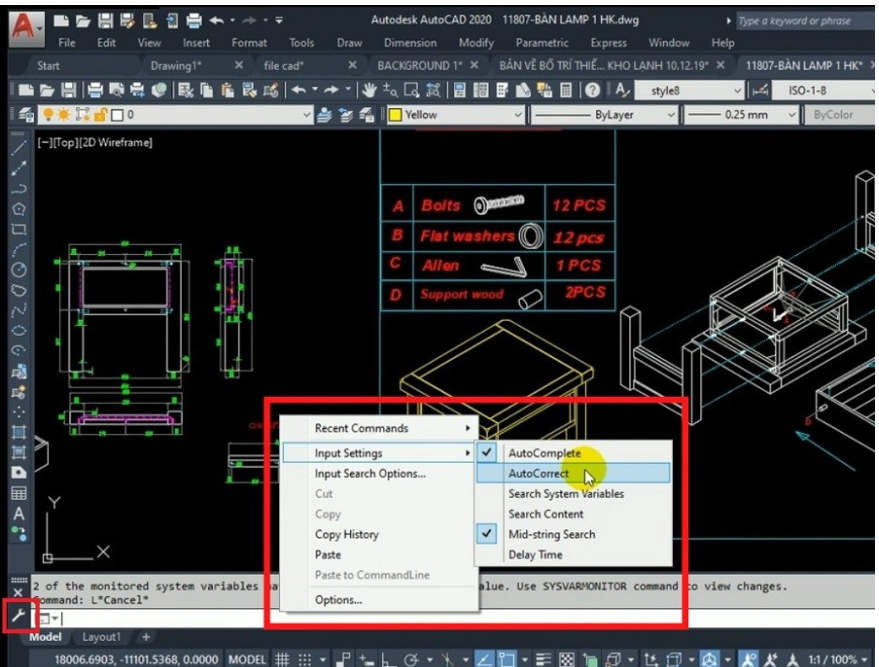Open the Parametric menu
Image resolution: width=879 pixels, height=667 pixels.
[x=541, y=43]
